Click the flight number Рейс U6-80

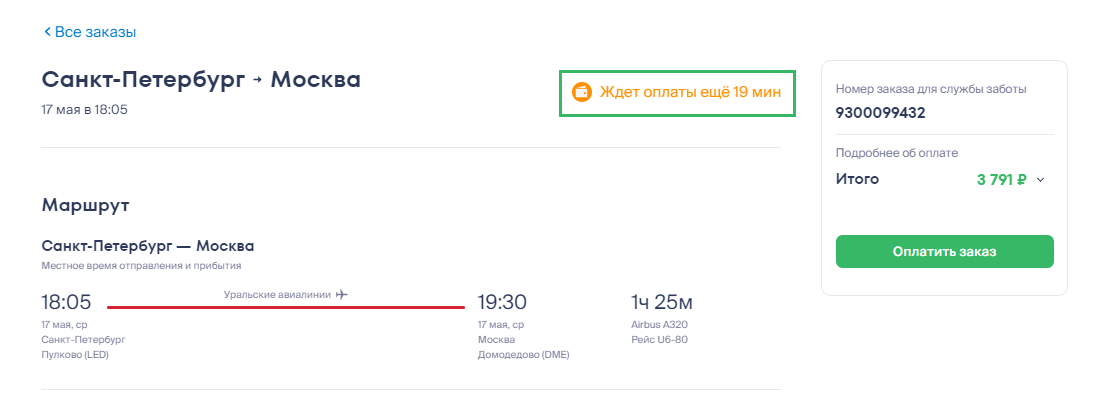(x=659, y=340)
